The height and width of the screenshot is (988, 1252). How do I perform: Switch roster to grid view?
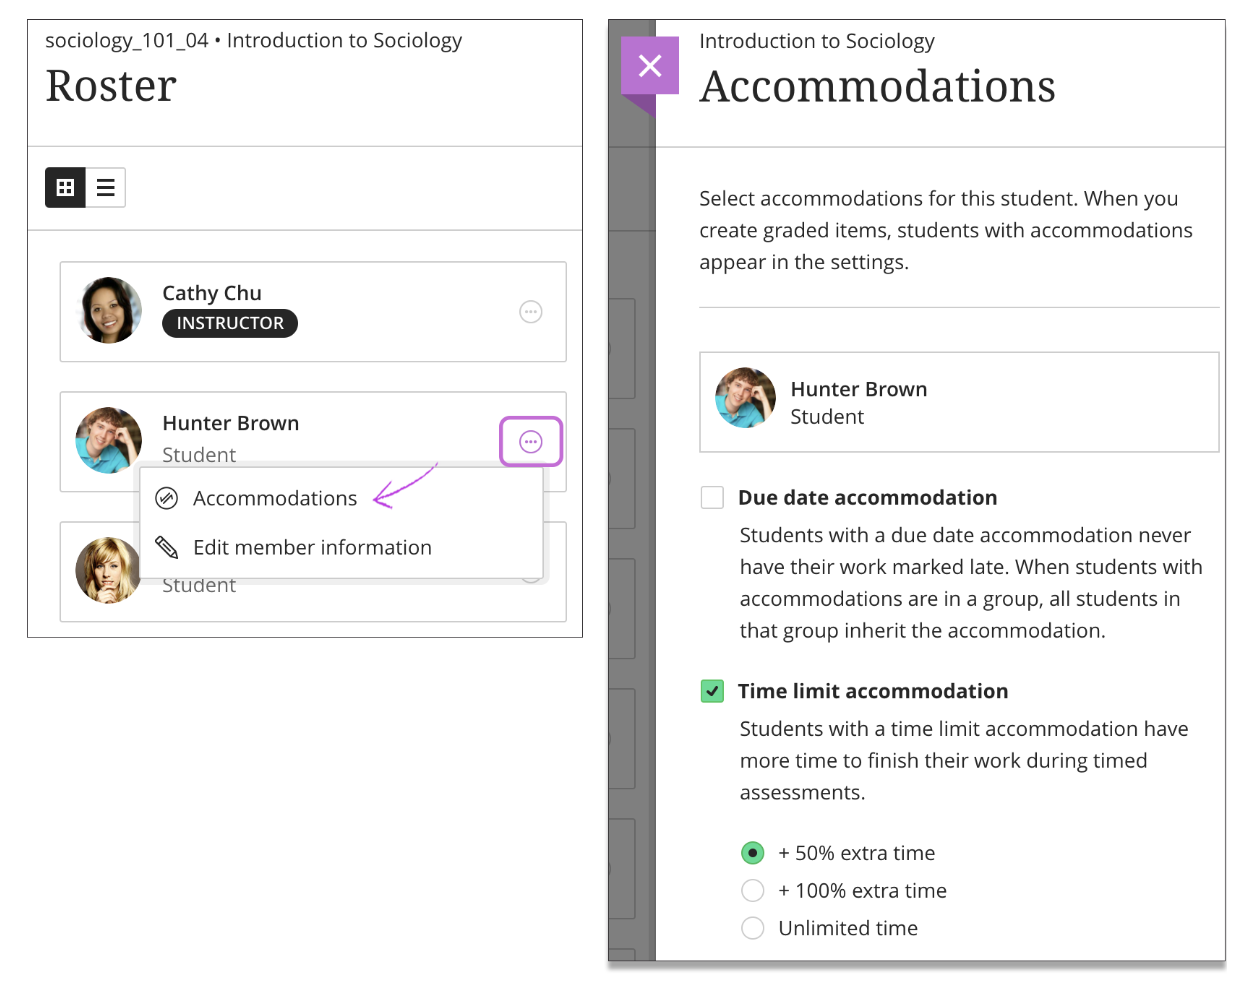[x=65, y=187]
